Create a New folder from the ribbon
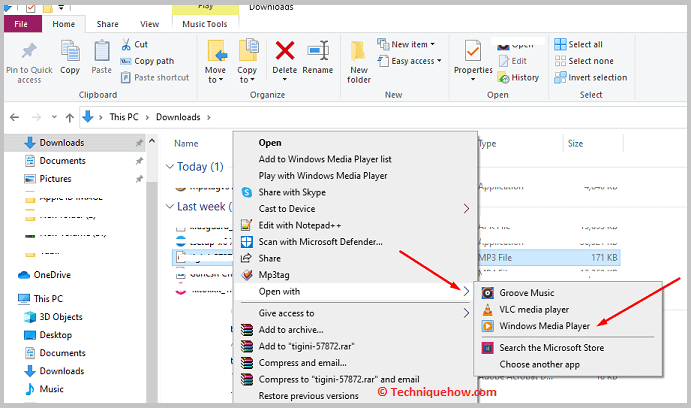This screenshot has width=691, height=408. (x=359, y=62)
